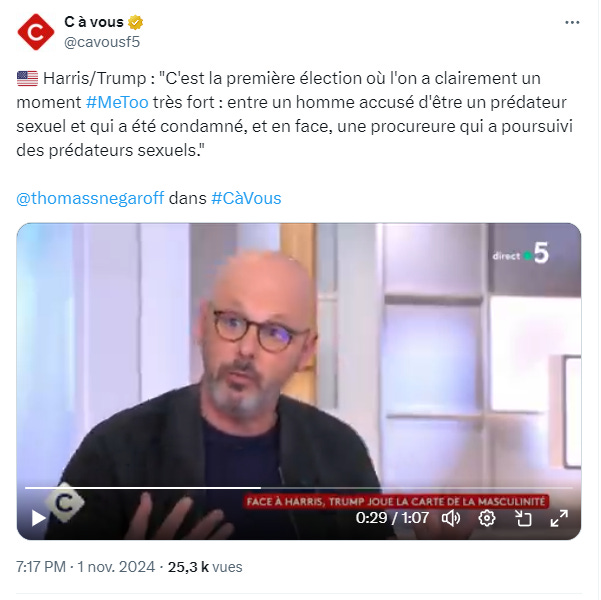Viewport: 601px width, 600px height.
Task: Click the direct 5 channel logo
Action: [521, 254]
